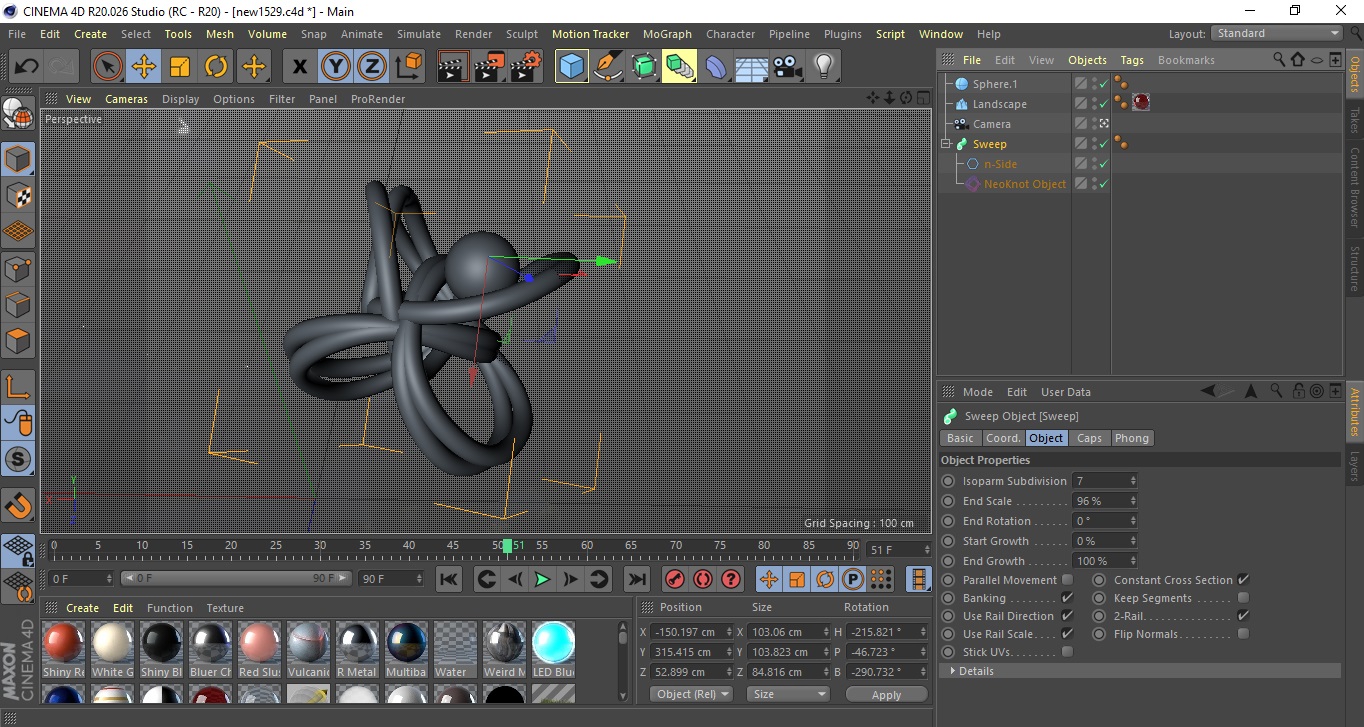Enable the Parallel Movement checkbox
1364x727 pixels.
pos(1067,580)
